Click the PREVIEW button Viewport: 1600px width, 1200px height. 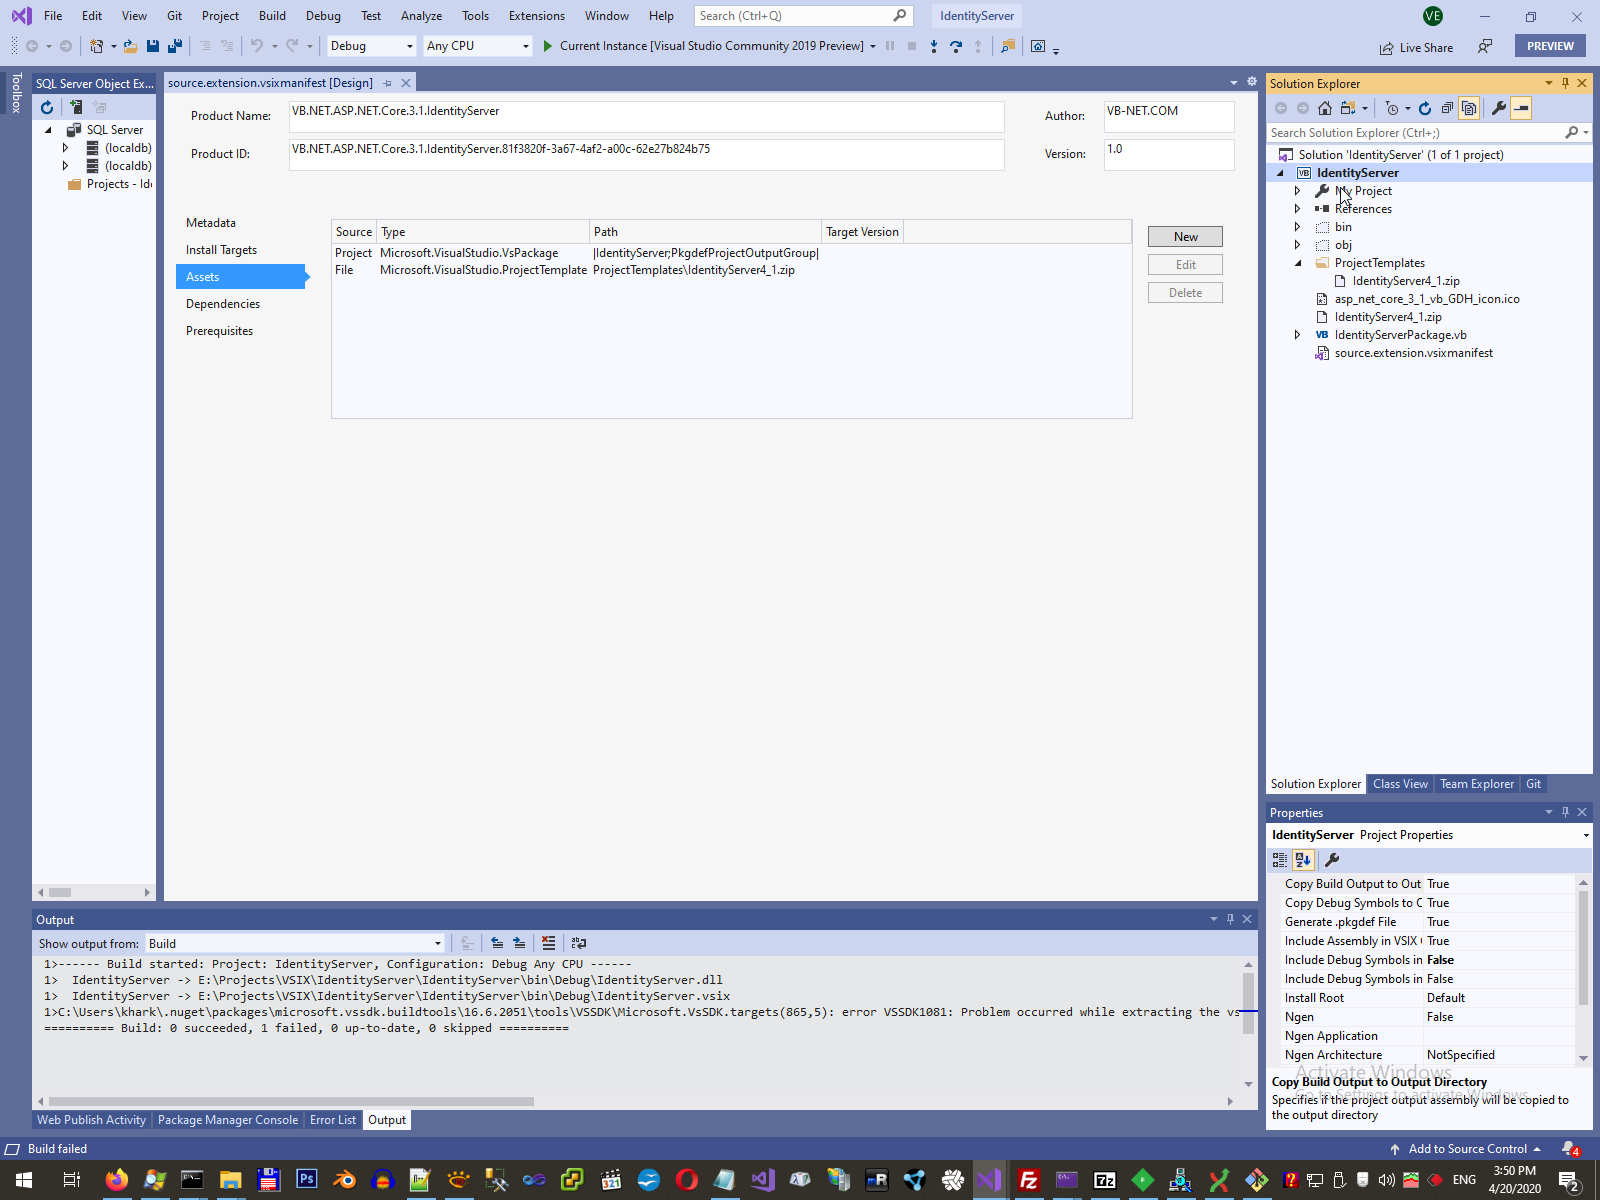click(x=1550, y=46)
